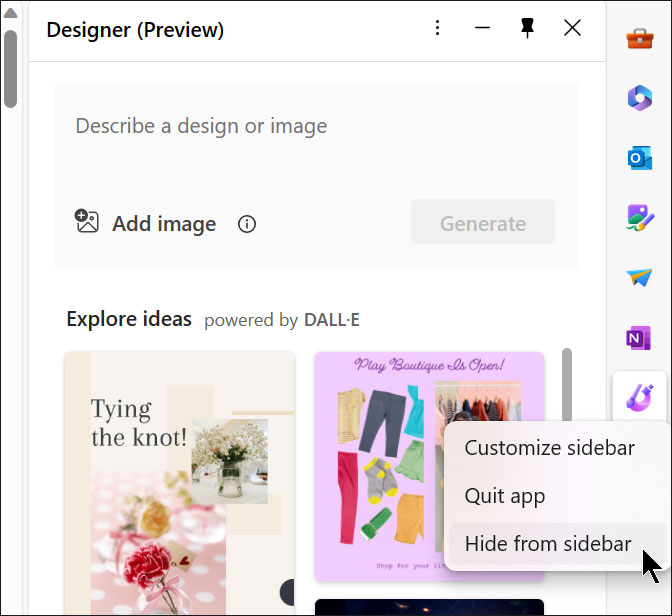The width and height of the screenshot is (672, 616).
Task: Click the info icon beside Add image
Action: point(247,224)
